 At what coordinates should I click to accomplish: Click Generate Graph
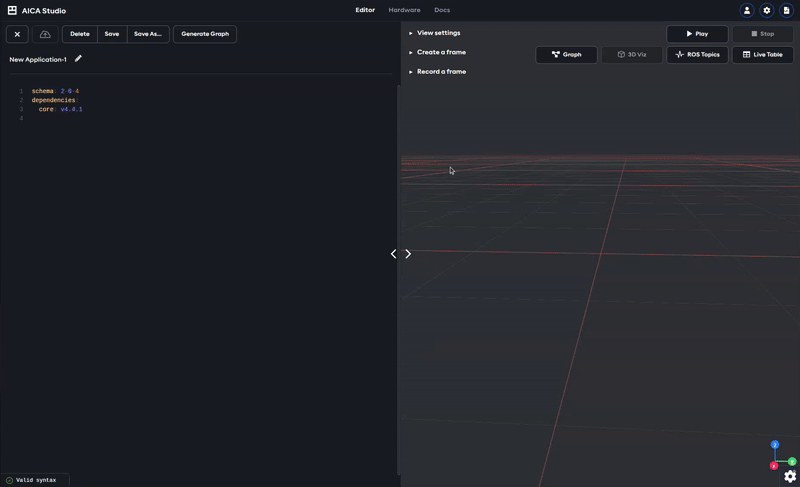tap(205, 34)
